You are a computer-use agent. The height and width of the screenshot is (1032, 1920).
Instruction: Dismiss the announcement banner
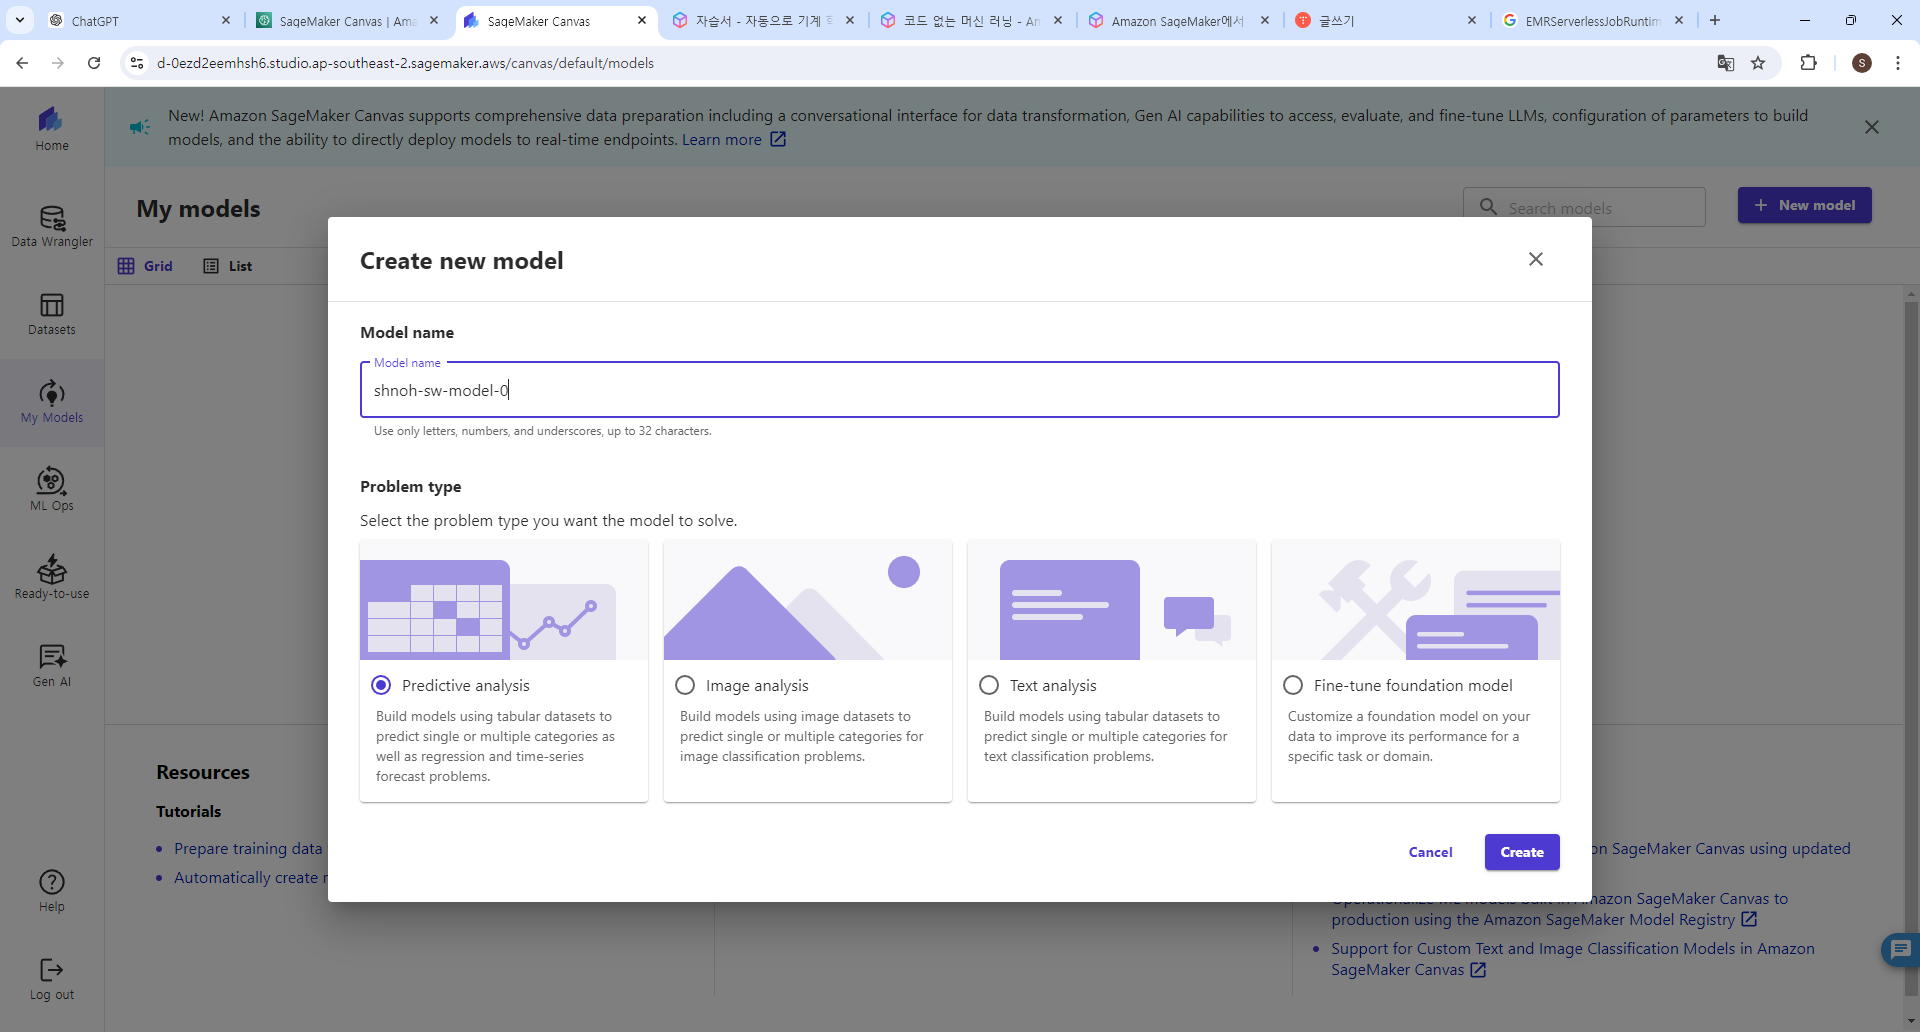[1872, 127]
